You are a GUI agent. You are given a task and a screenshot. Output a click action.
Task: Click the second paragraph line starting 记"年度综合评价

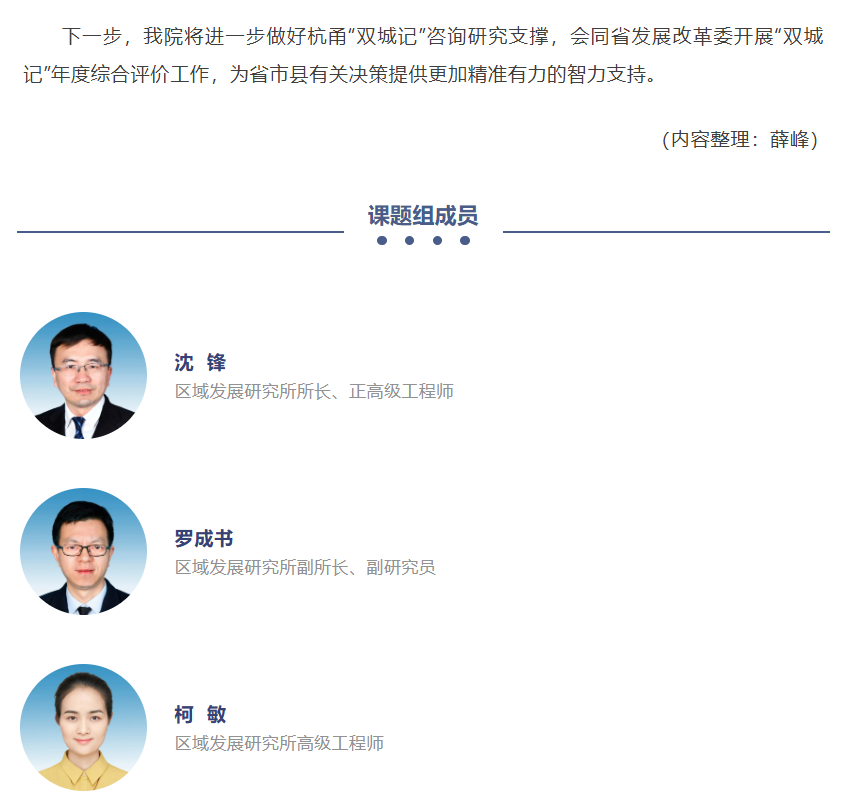point(340,74)
